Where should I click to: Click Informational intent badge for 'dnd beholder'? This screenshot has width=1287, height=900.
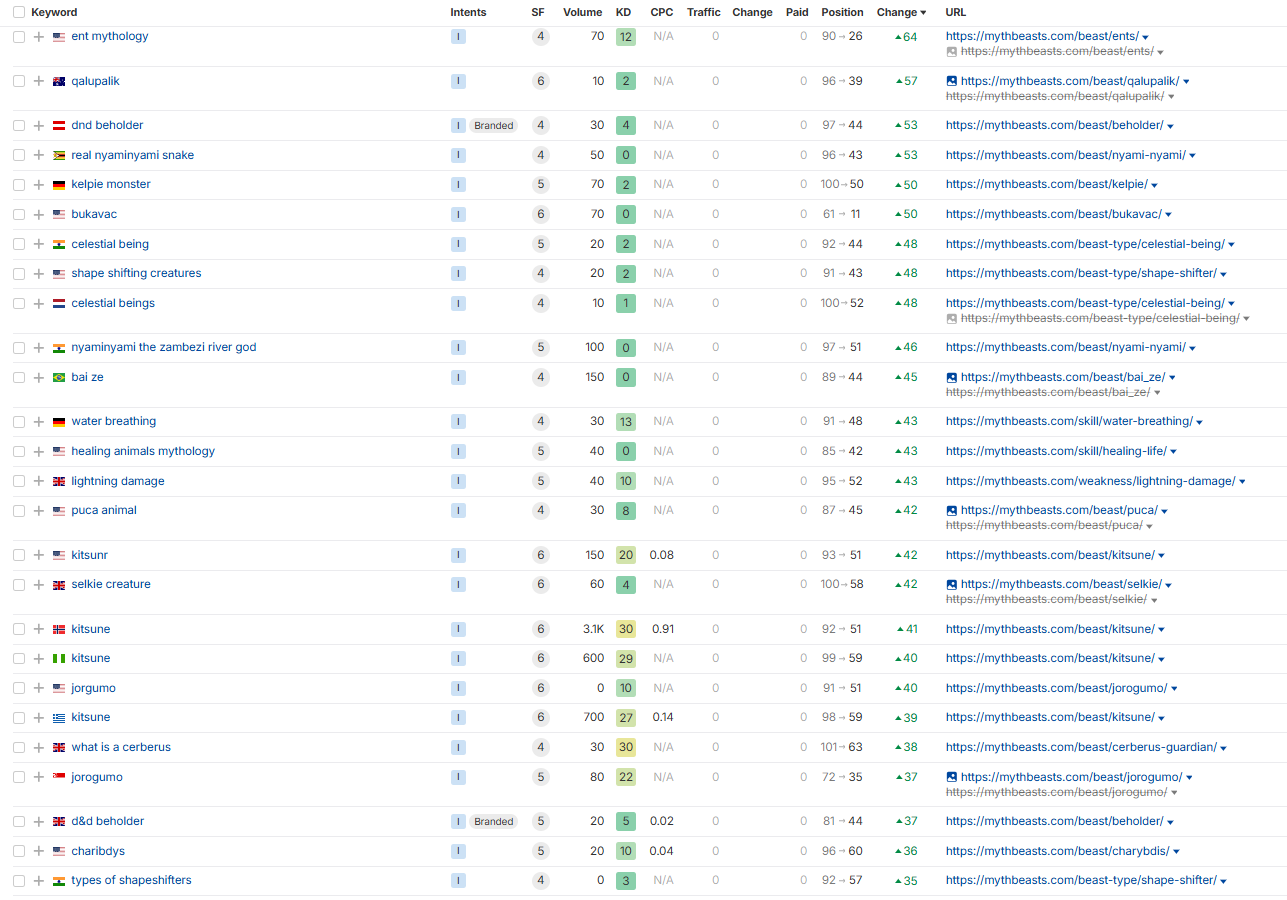tap(458, 126)
